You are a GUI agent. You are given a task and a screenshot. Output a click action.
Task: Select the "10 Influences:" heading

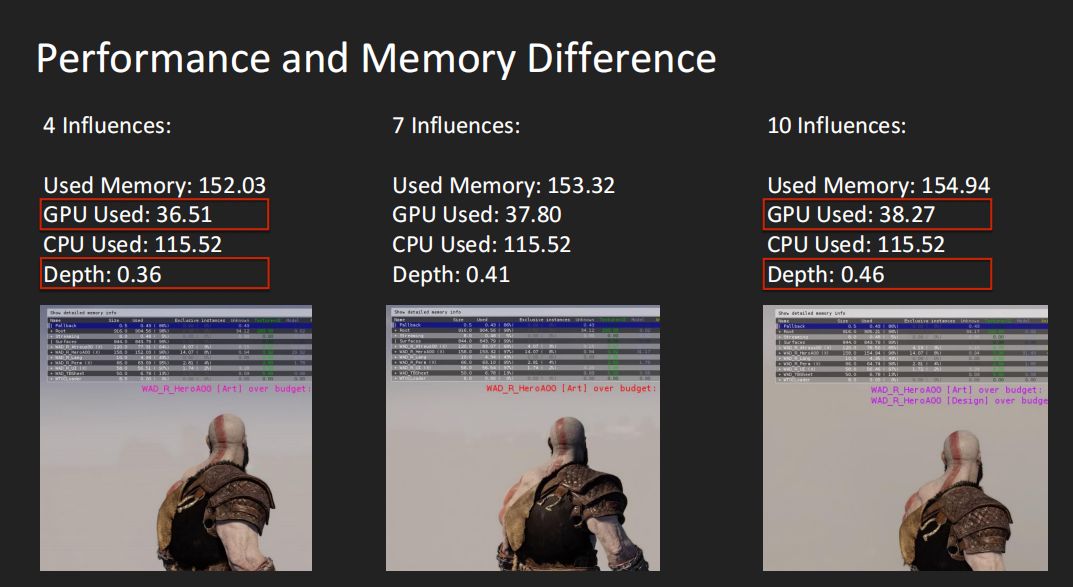[x=836, y=125]
